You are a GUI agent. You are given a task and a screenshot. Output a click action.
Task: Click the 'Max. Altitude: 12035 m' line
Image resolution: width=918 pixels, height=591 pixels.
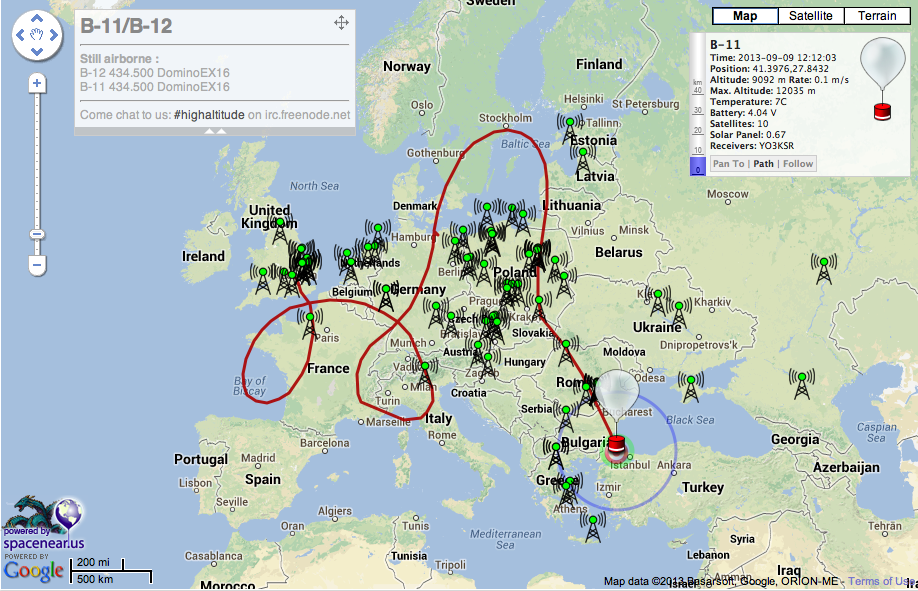[x=763, y=91]
